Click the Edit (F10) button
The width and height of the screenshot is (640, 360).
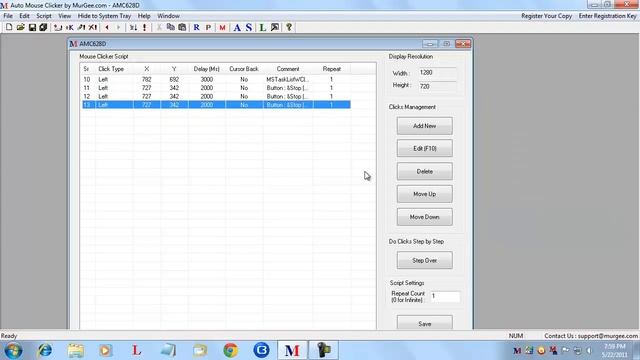coord(424,148)
